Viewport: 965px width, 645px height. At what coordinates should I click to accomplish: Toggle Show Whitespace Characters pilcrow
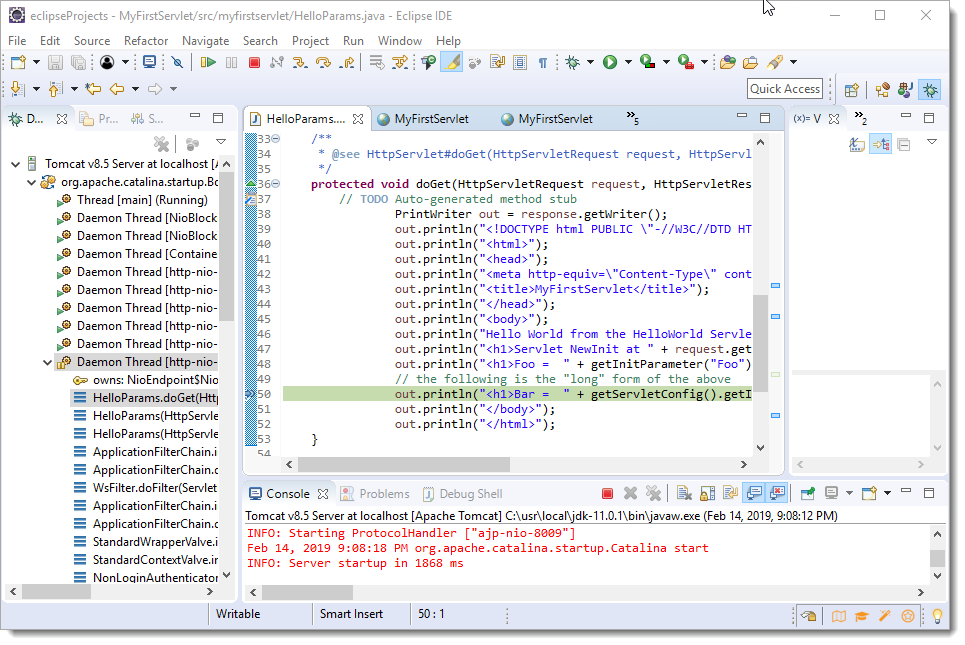coord(542,62)
